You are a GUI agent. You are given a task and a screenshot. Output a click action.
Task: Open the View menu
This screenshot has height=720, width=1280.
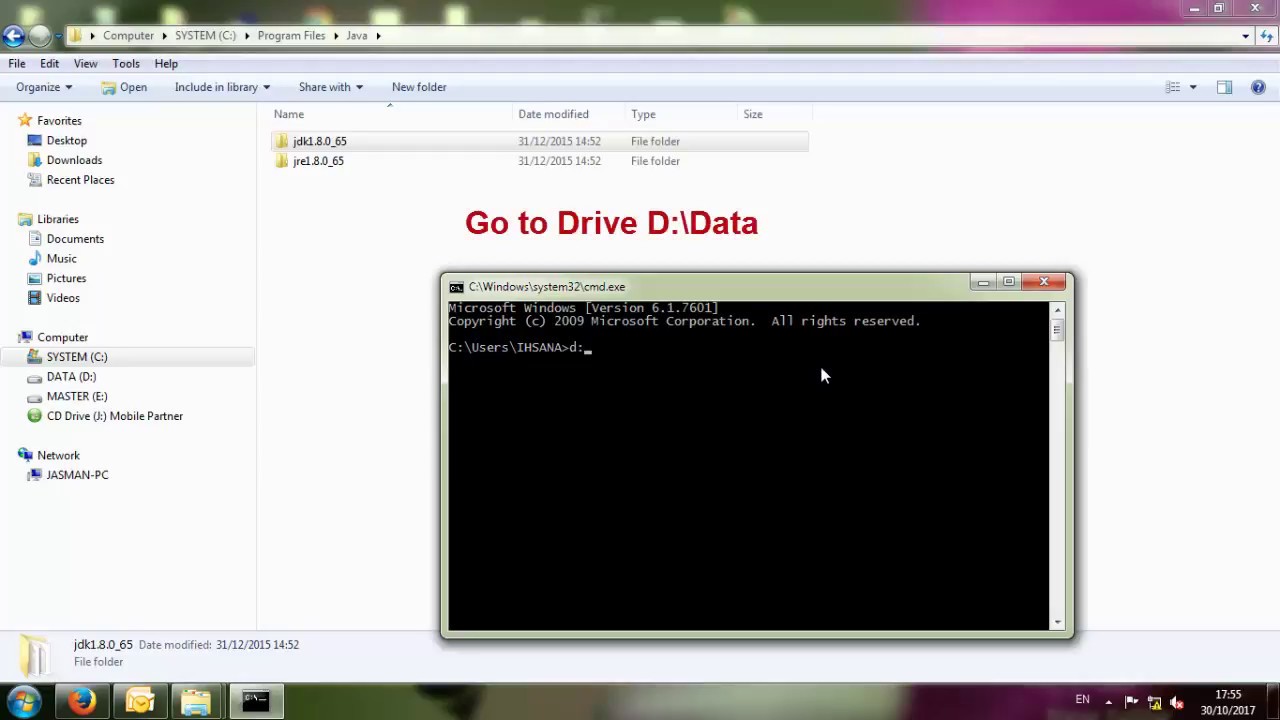tap(85, 64)
